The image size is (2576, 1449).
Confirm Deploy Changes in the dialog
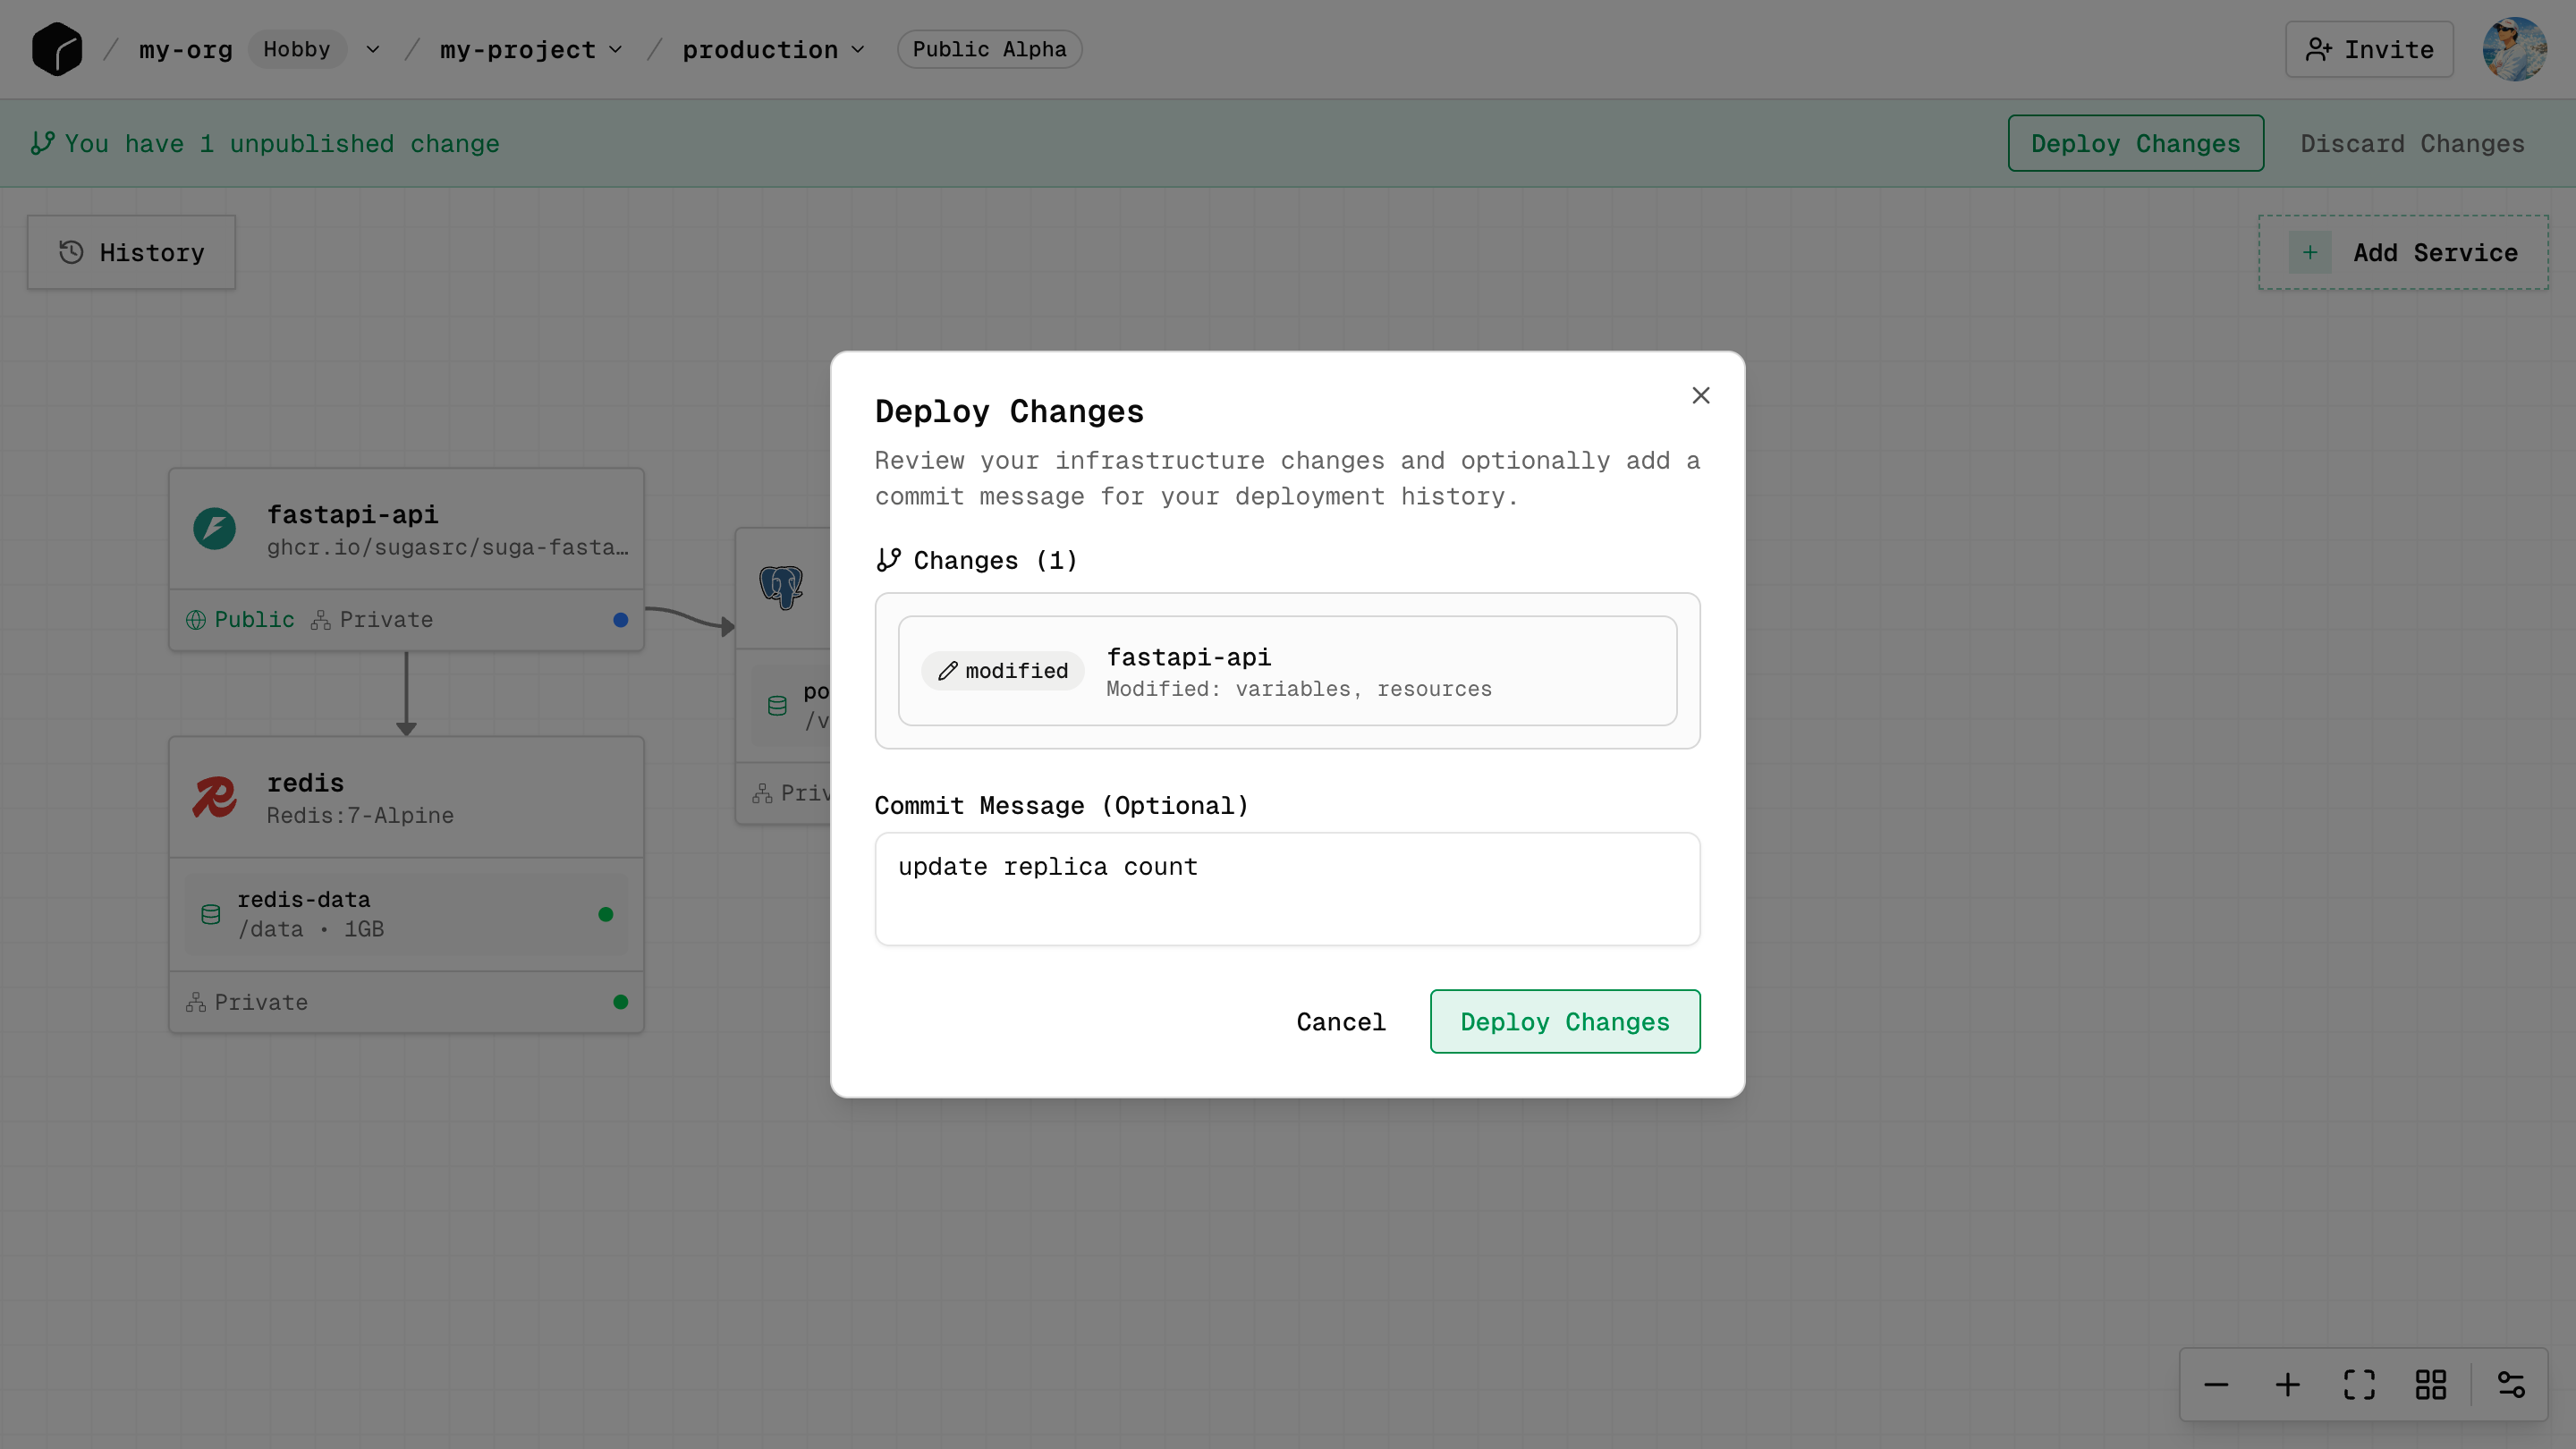point(1564,1022)
